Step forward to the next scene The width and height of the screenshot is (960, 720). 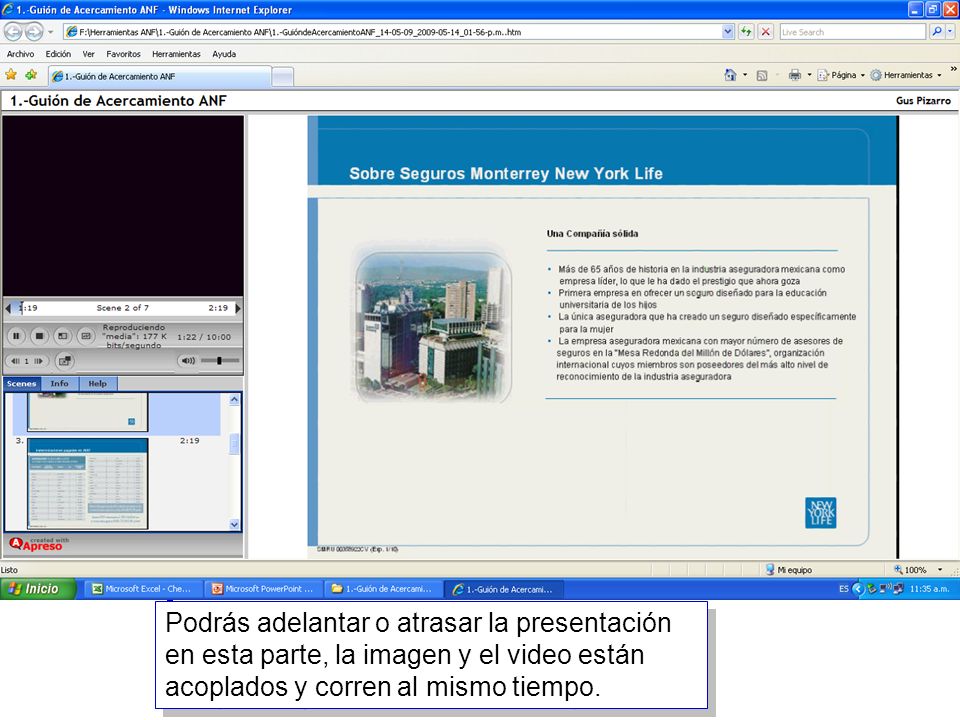pyautogui.click(x=39, y=361)
